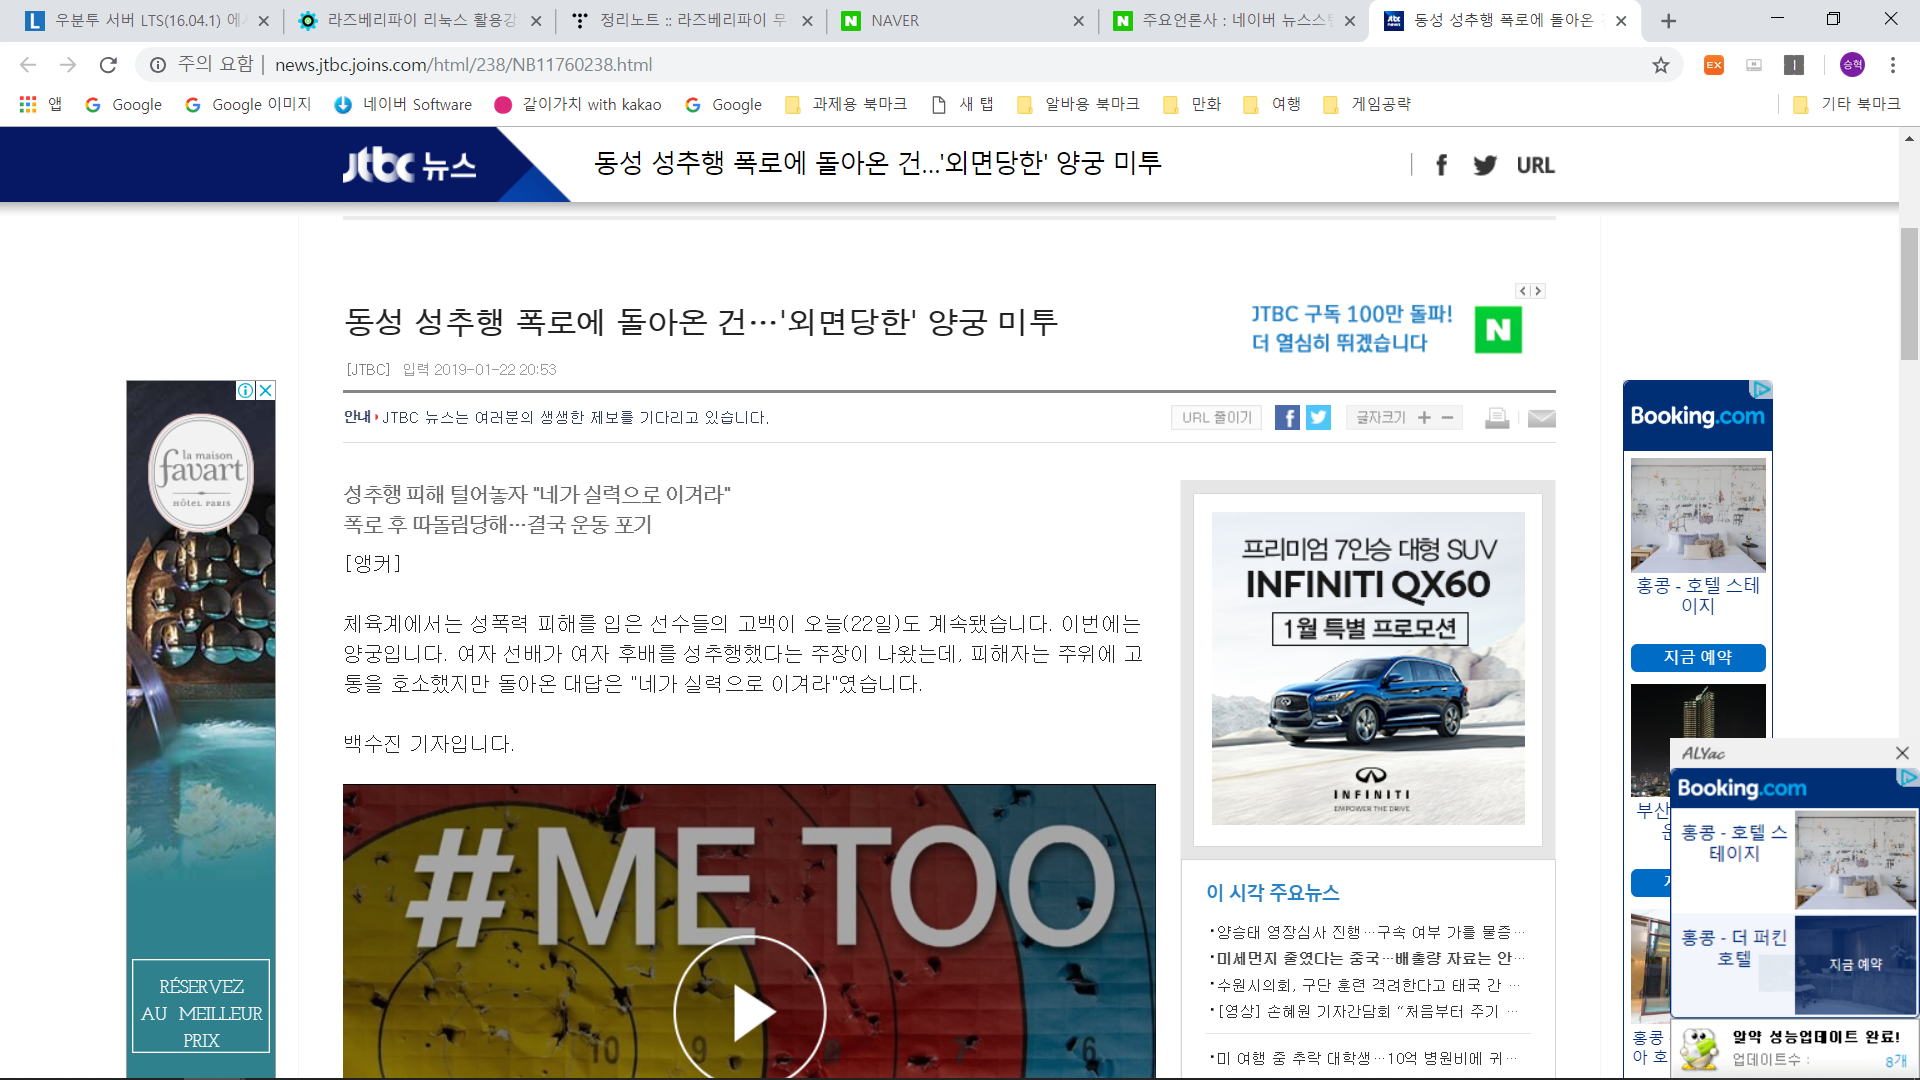Click the URL 줄이기 button
1920x1080 pixels.
[1216, 418]
